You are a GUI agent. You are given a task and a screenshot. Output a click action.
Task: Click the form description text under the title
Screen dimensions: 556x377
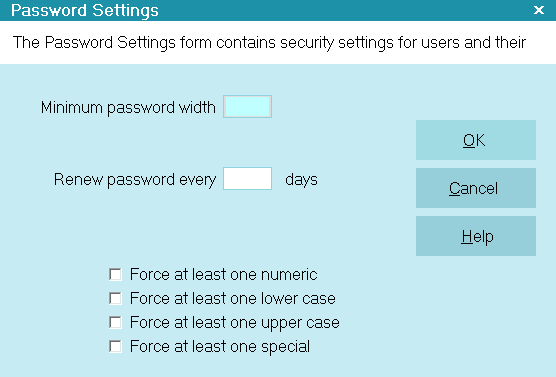point(269,43)
